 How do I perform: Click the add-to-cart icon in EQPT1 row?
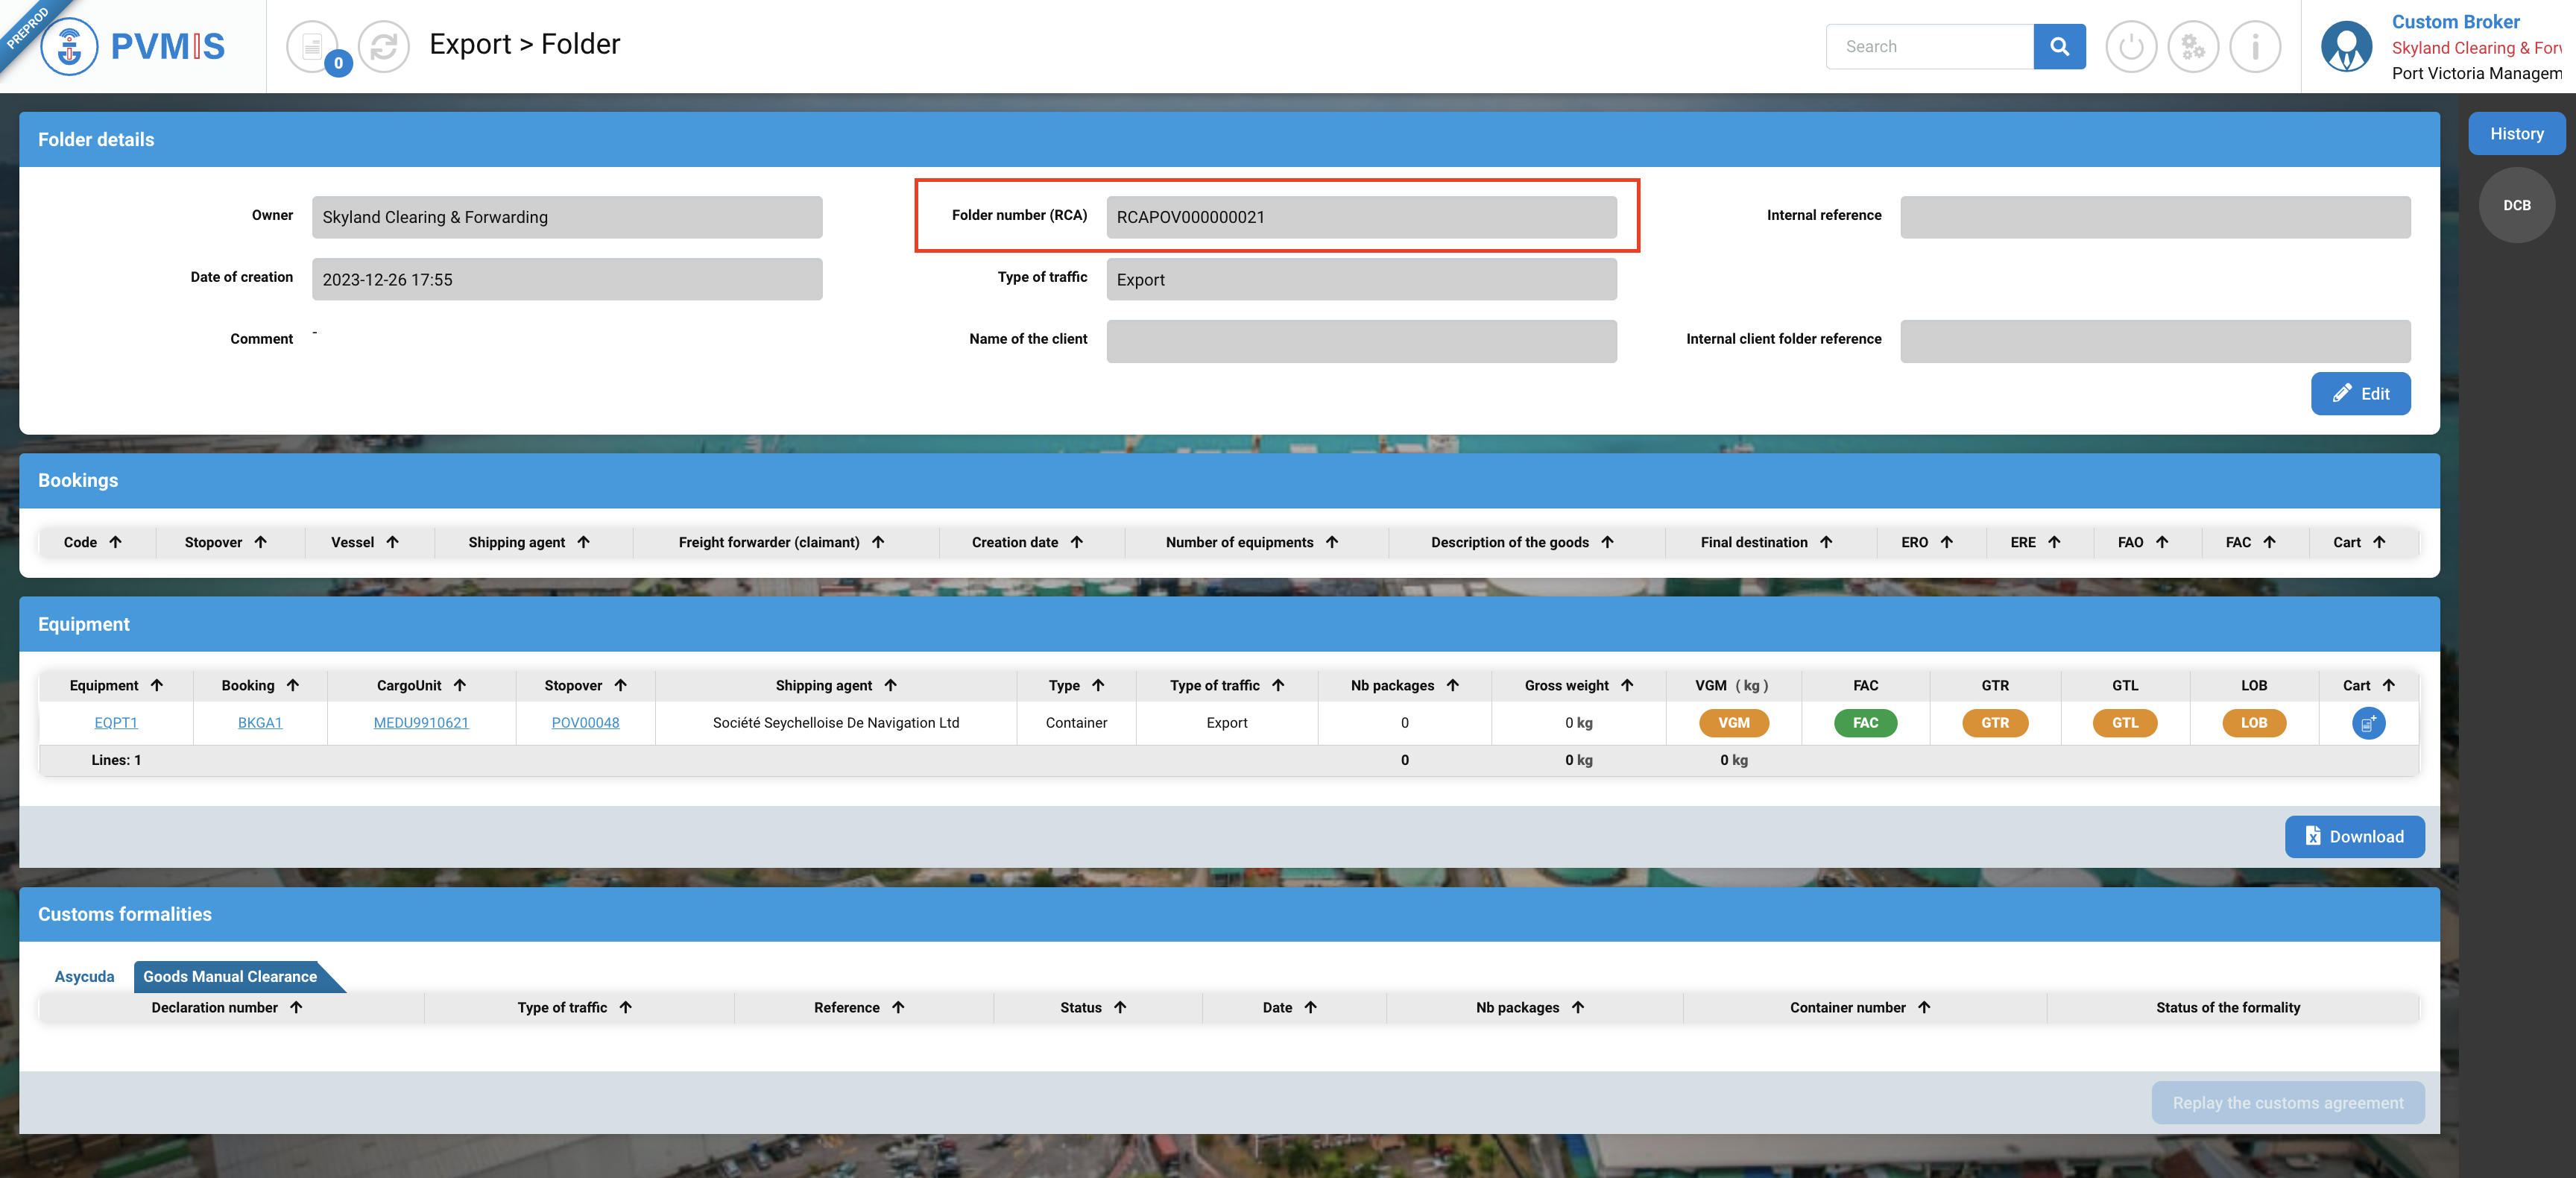[x=2368, y=723]
